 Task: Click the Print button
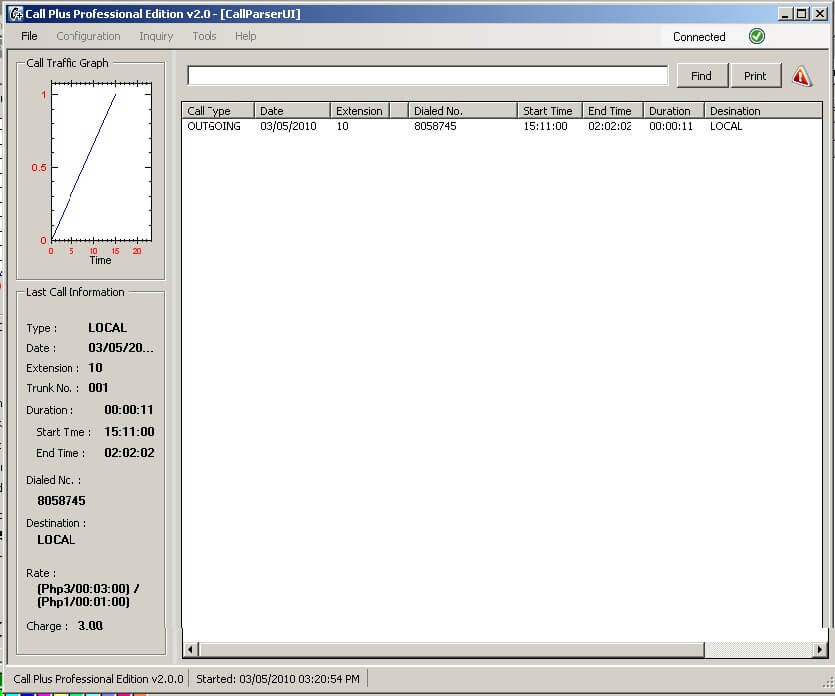pos(755,76)
